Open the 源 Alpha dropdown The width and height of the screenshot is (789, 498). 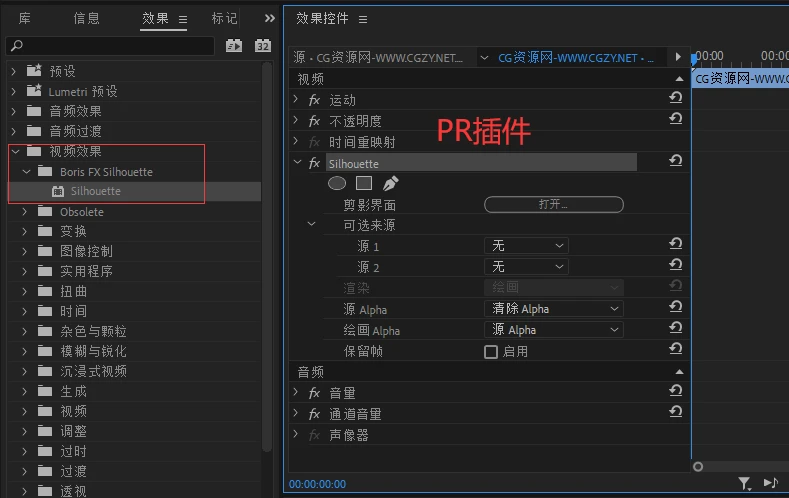(x=554, y=309)
